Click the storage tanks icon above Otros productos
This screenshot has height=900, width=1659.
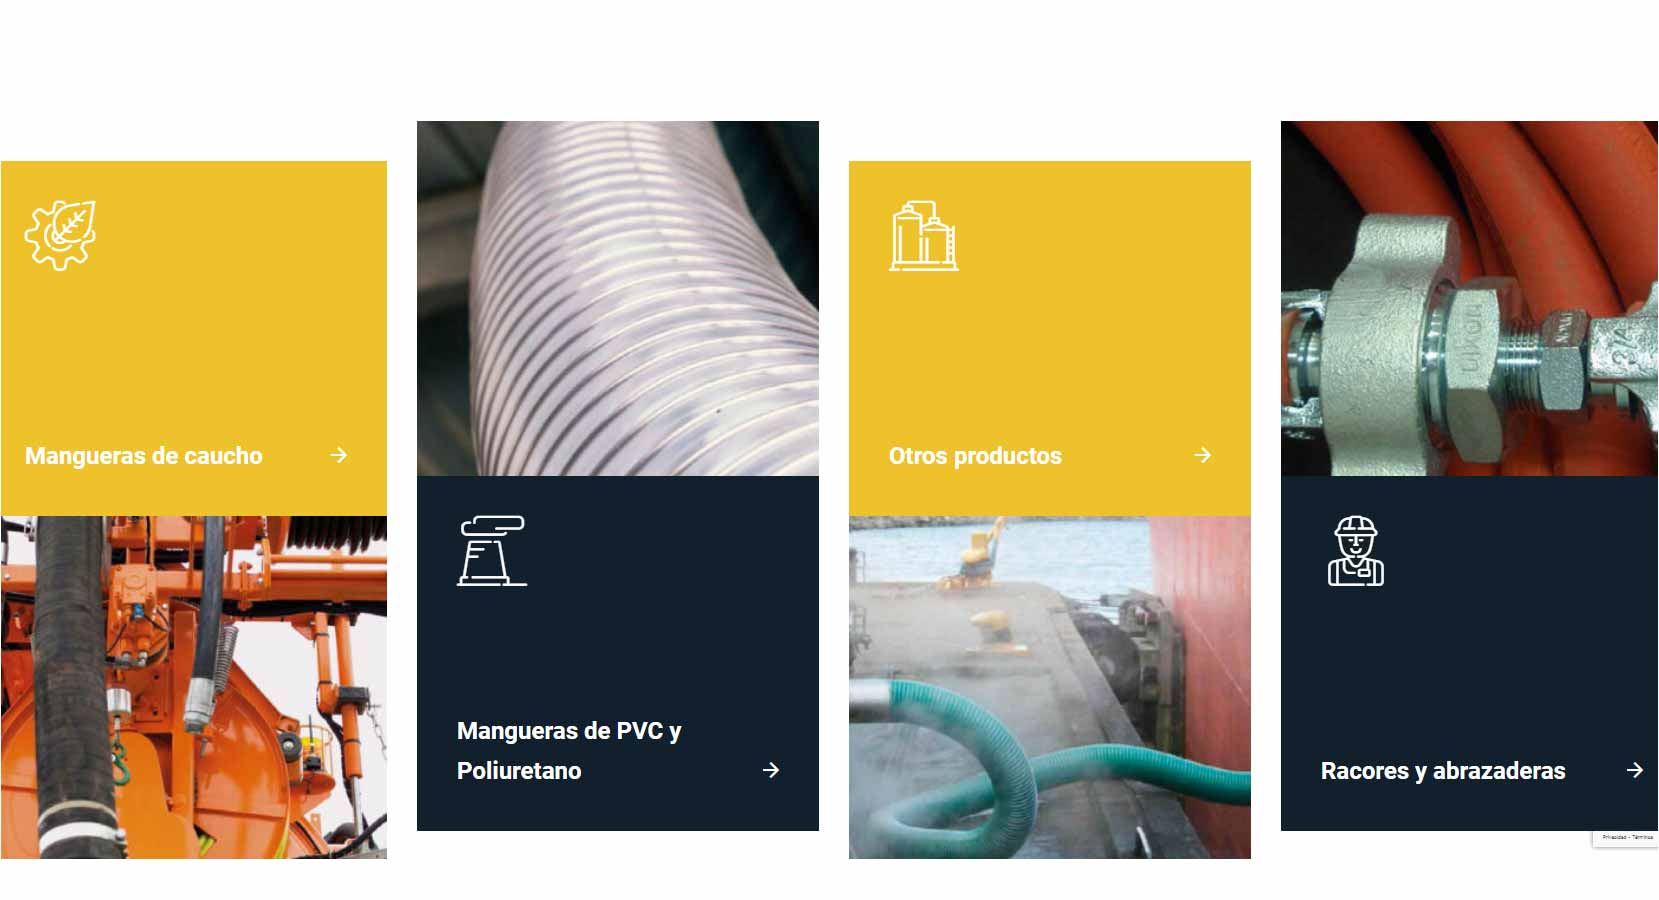click(x=924, y=235)
